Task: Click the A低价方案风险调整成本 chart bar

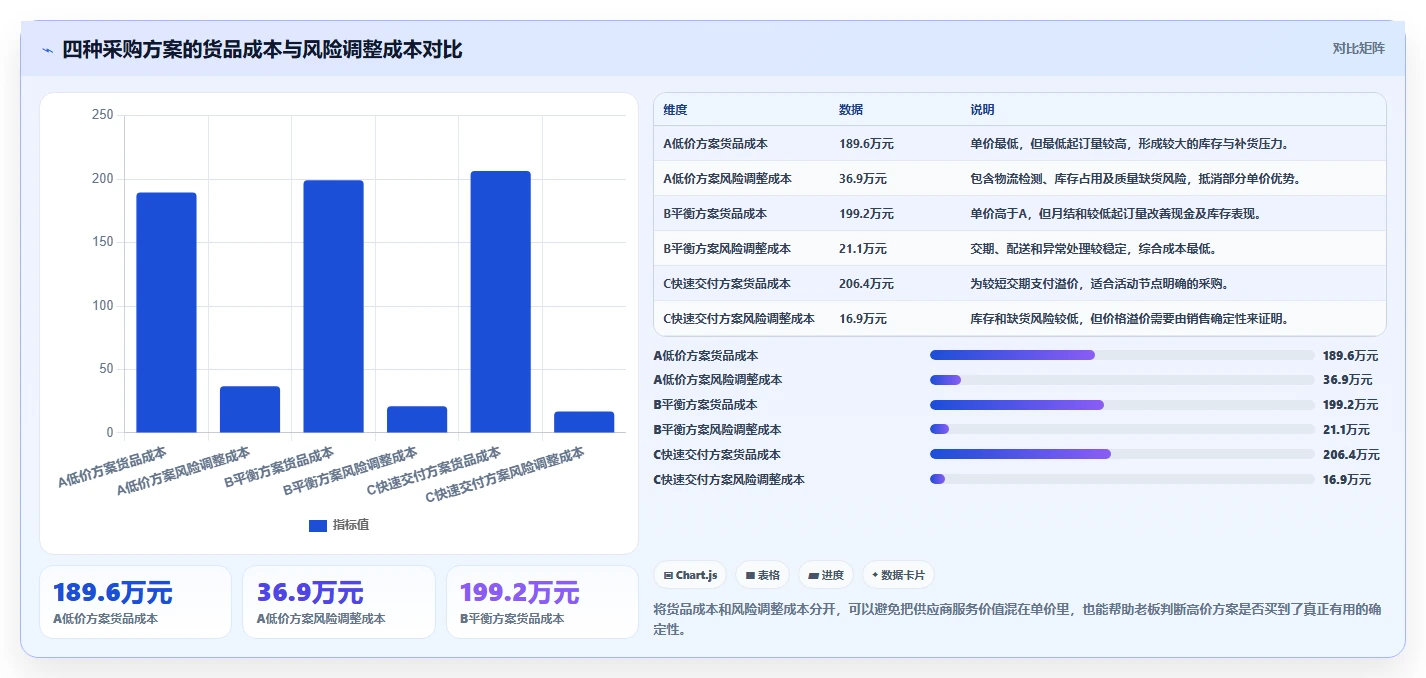Action: click(x=250, y=409)
